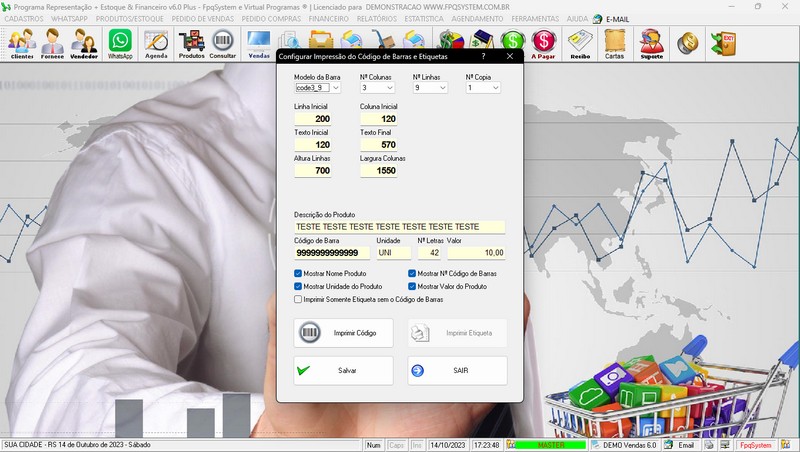
Task: Expand the Nº Colunas dropdown
Action: (390, 88)
